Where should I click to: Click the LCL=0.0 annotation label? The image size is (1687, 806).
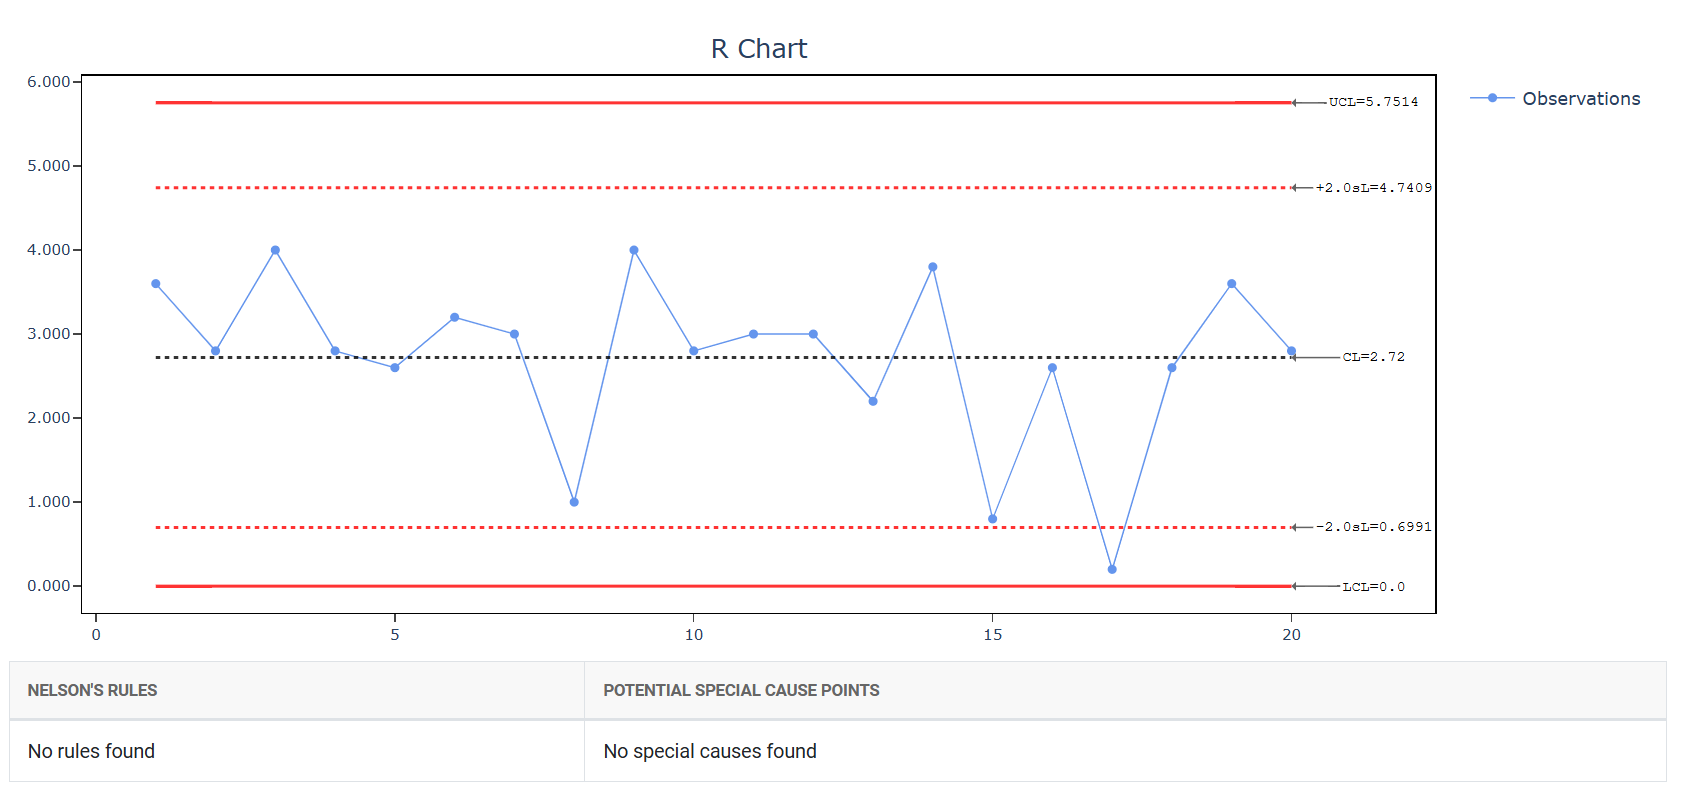pos(1373,587)
